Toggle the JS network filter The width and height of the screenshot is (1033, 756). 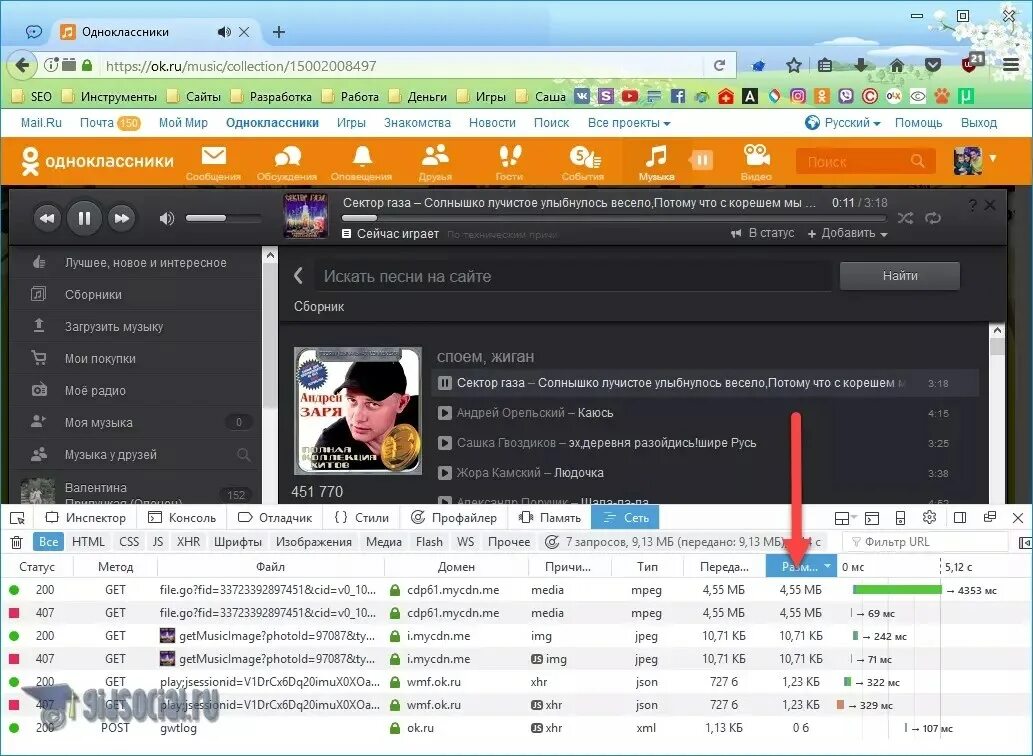[157, 542]
